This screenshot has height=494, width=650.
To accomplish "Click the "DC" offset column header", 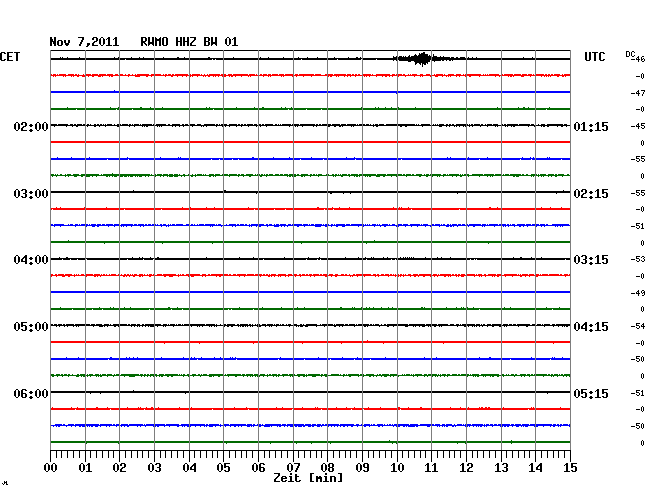I will (630, 54).
